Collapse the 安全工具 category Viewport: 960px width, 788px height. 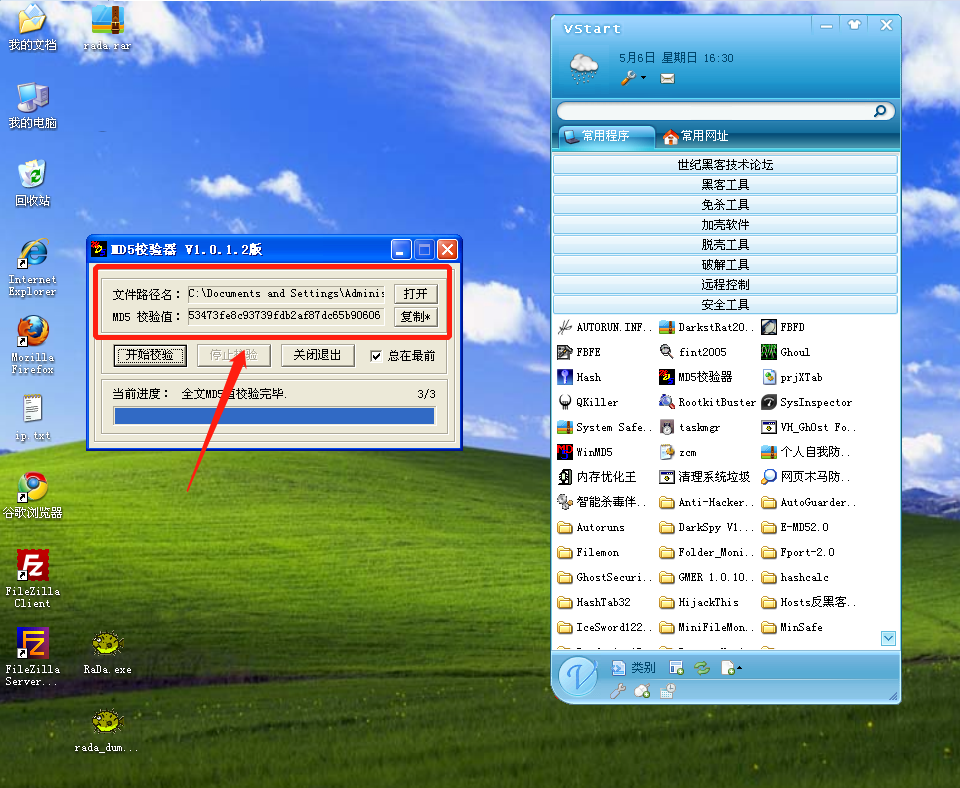[x=725, y=304]
